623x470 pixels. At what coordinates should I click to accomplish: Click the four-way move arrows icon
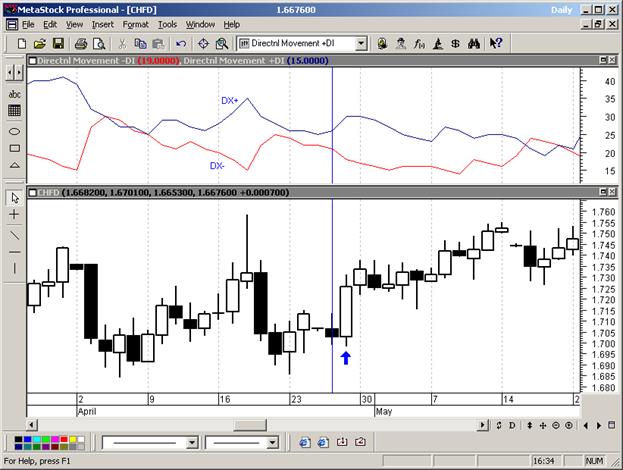(543, 426)
